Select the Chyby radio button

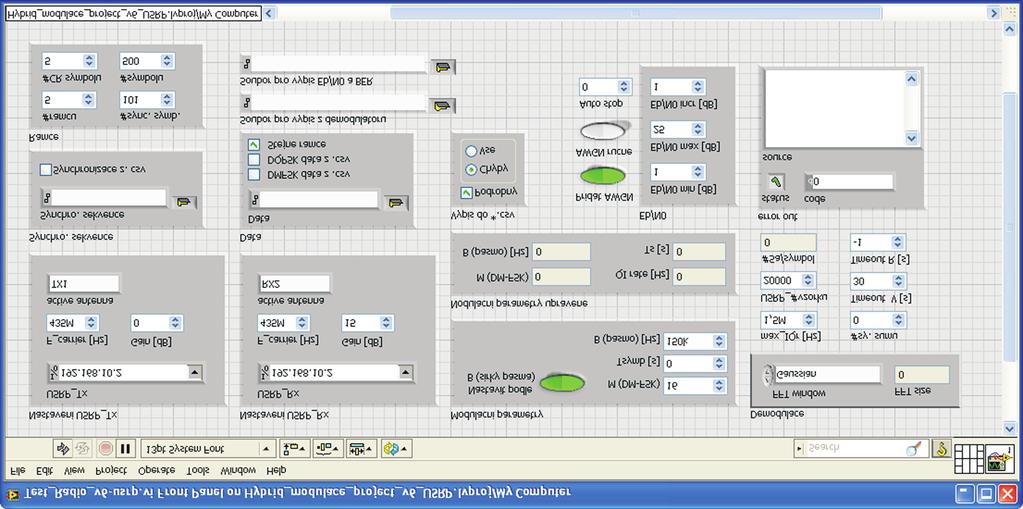pyautogui.click(x=471, y=170)
